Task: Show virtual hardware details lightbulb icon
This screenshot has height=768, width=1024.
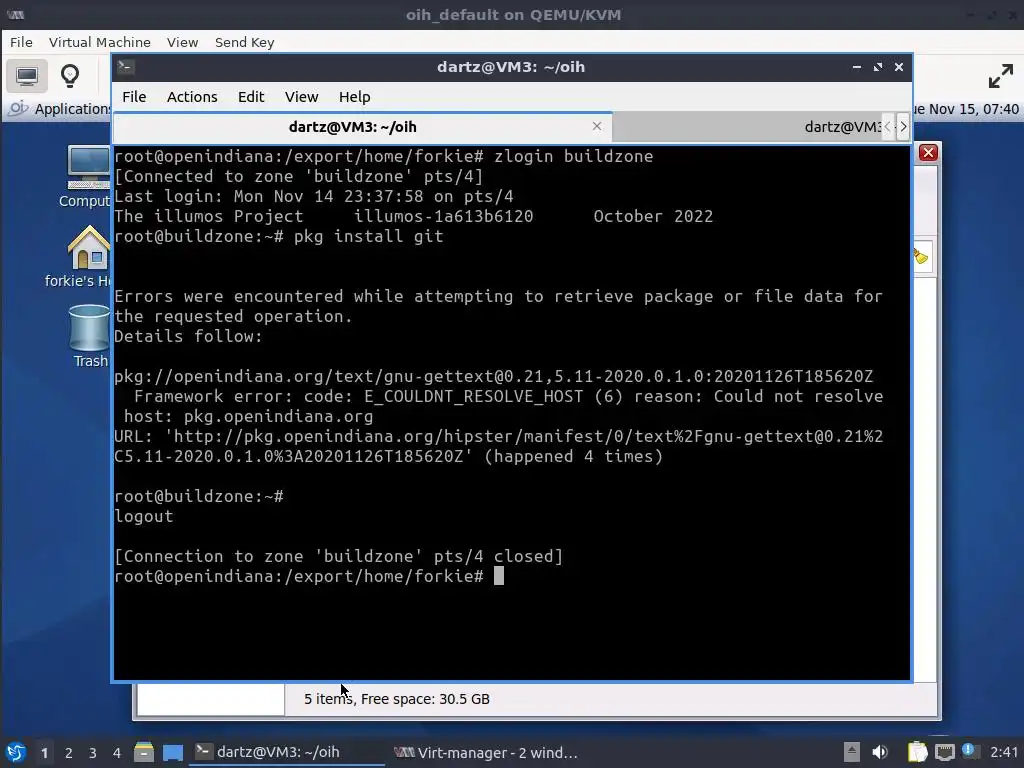Action: [70, 76]
